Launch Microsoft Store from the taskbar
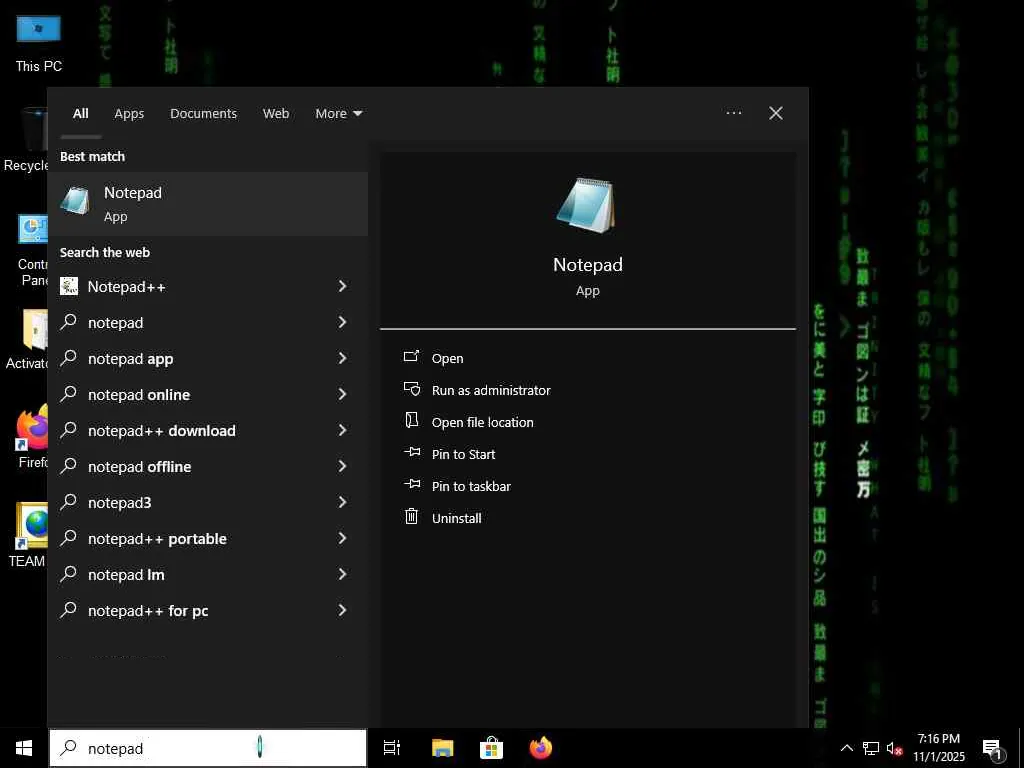1024x768 pixels. [x=491, y=748]
